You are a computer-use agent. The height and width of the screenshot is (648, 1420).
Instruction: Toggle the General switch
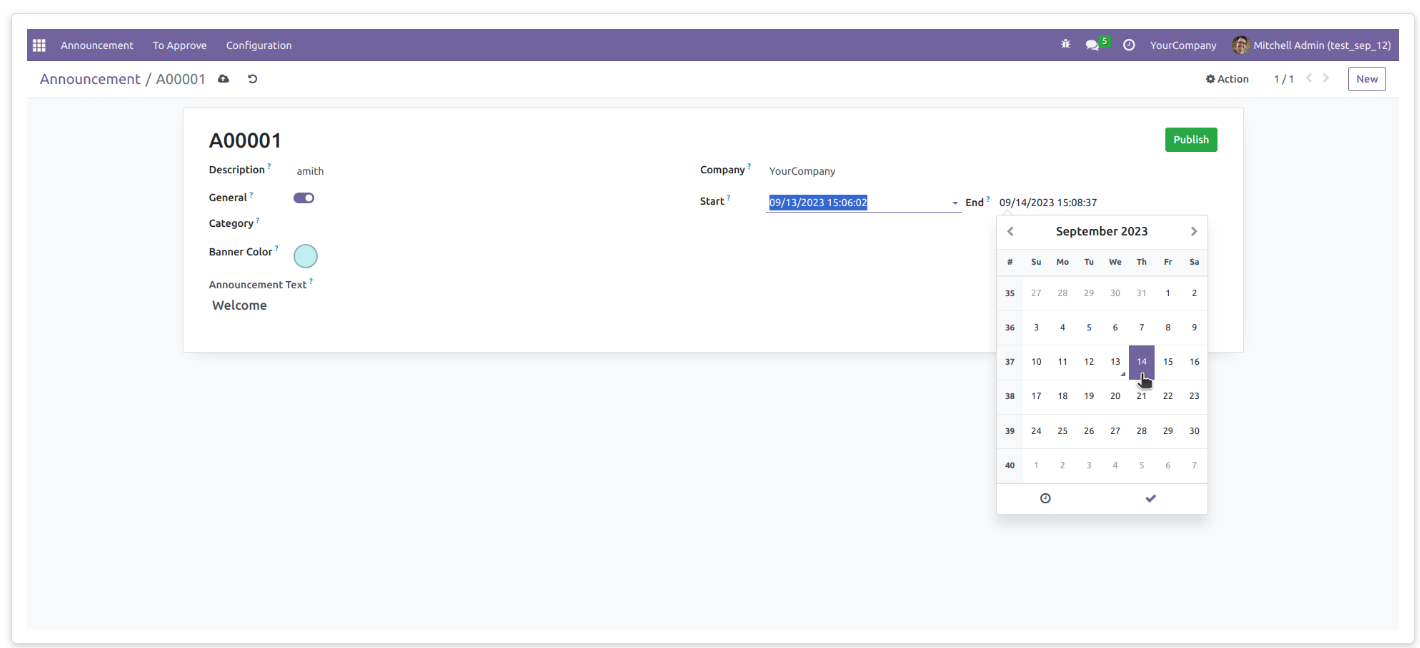pyautogui.click(x=304, y=198)
